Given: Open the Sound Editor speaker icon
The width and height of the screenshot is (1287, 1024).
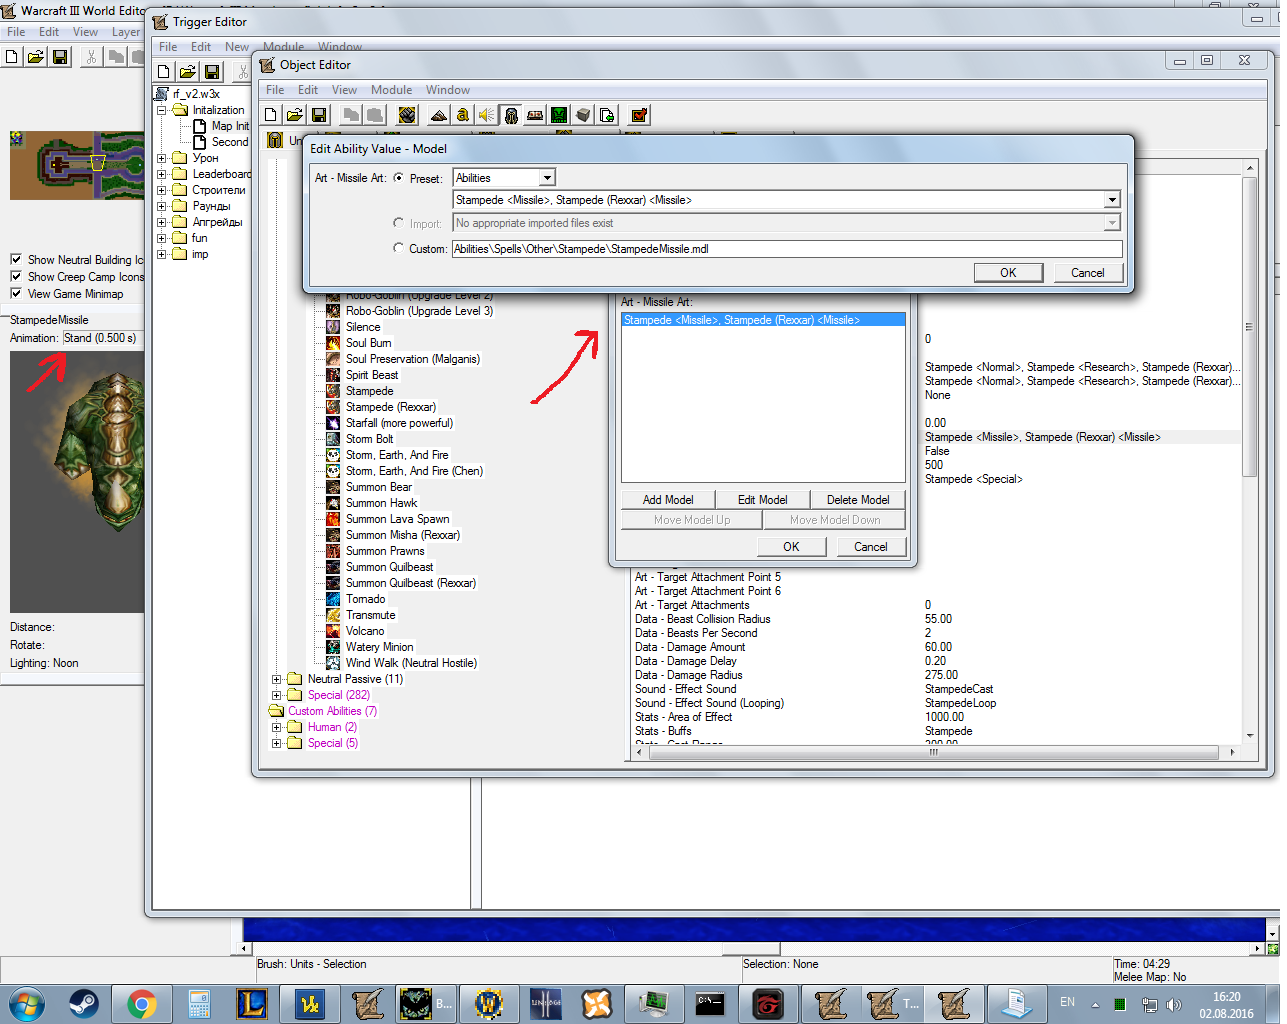Looking at the screenshot, I should pyautogui.click(x=486, y=115).
